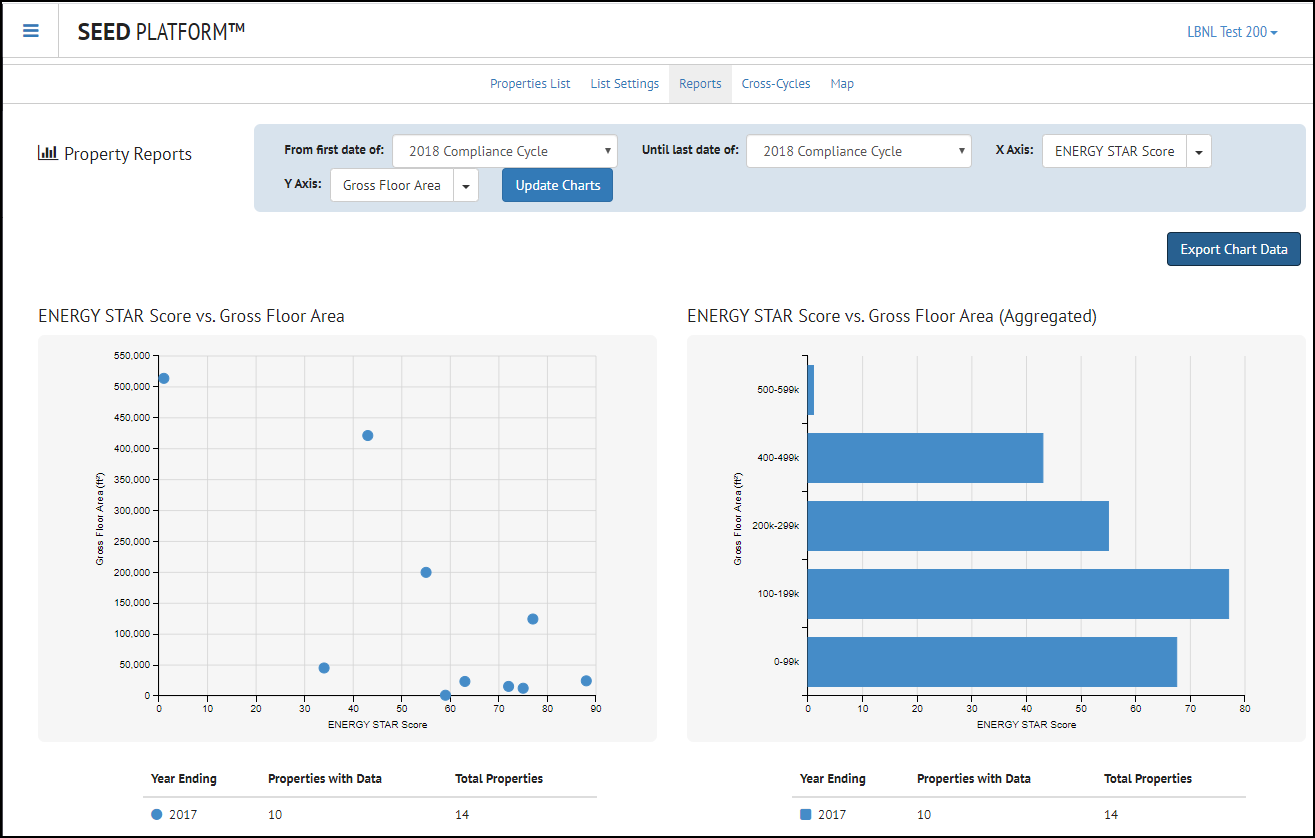Click the highest Gross Floor Area scatter point
Image resolution: width=1315 pixels, height=838 pixels.
pyautogui.click(x=163, y=378)
